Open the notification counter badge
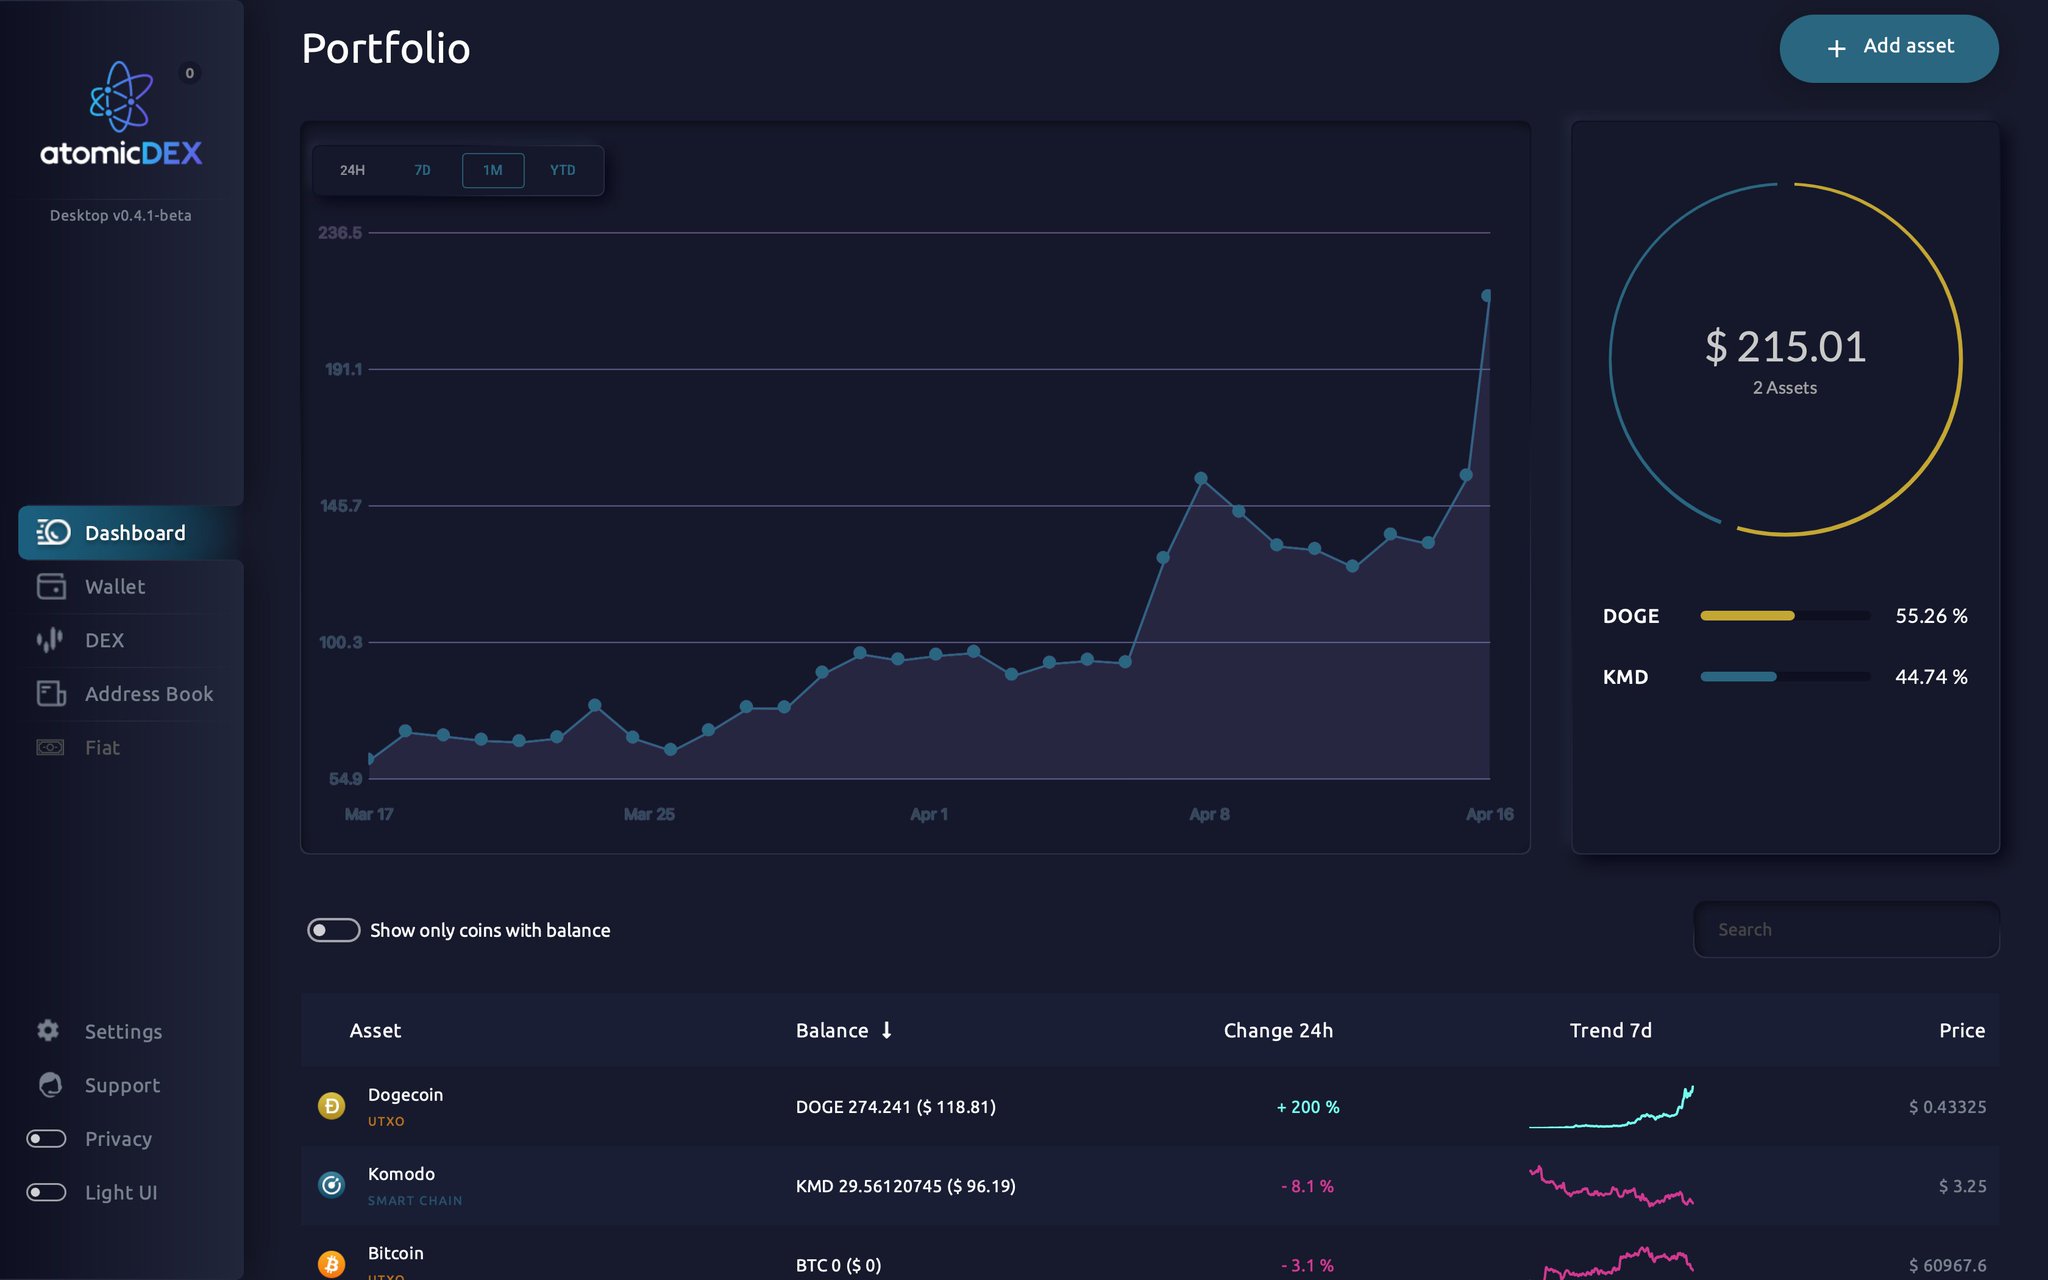 tap(190, 73)
